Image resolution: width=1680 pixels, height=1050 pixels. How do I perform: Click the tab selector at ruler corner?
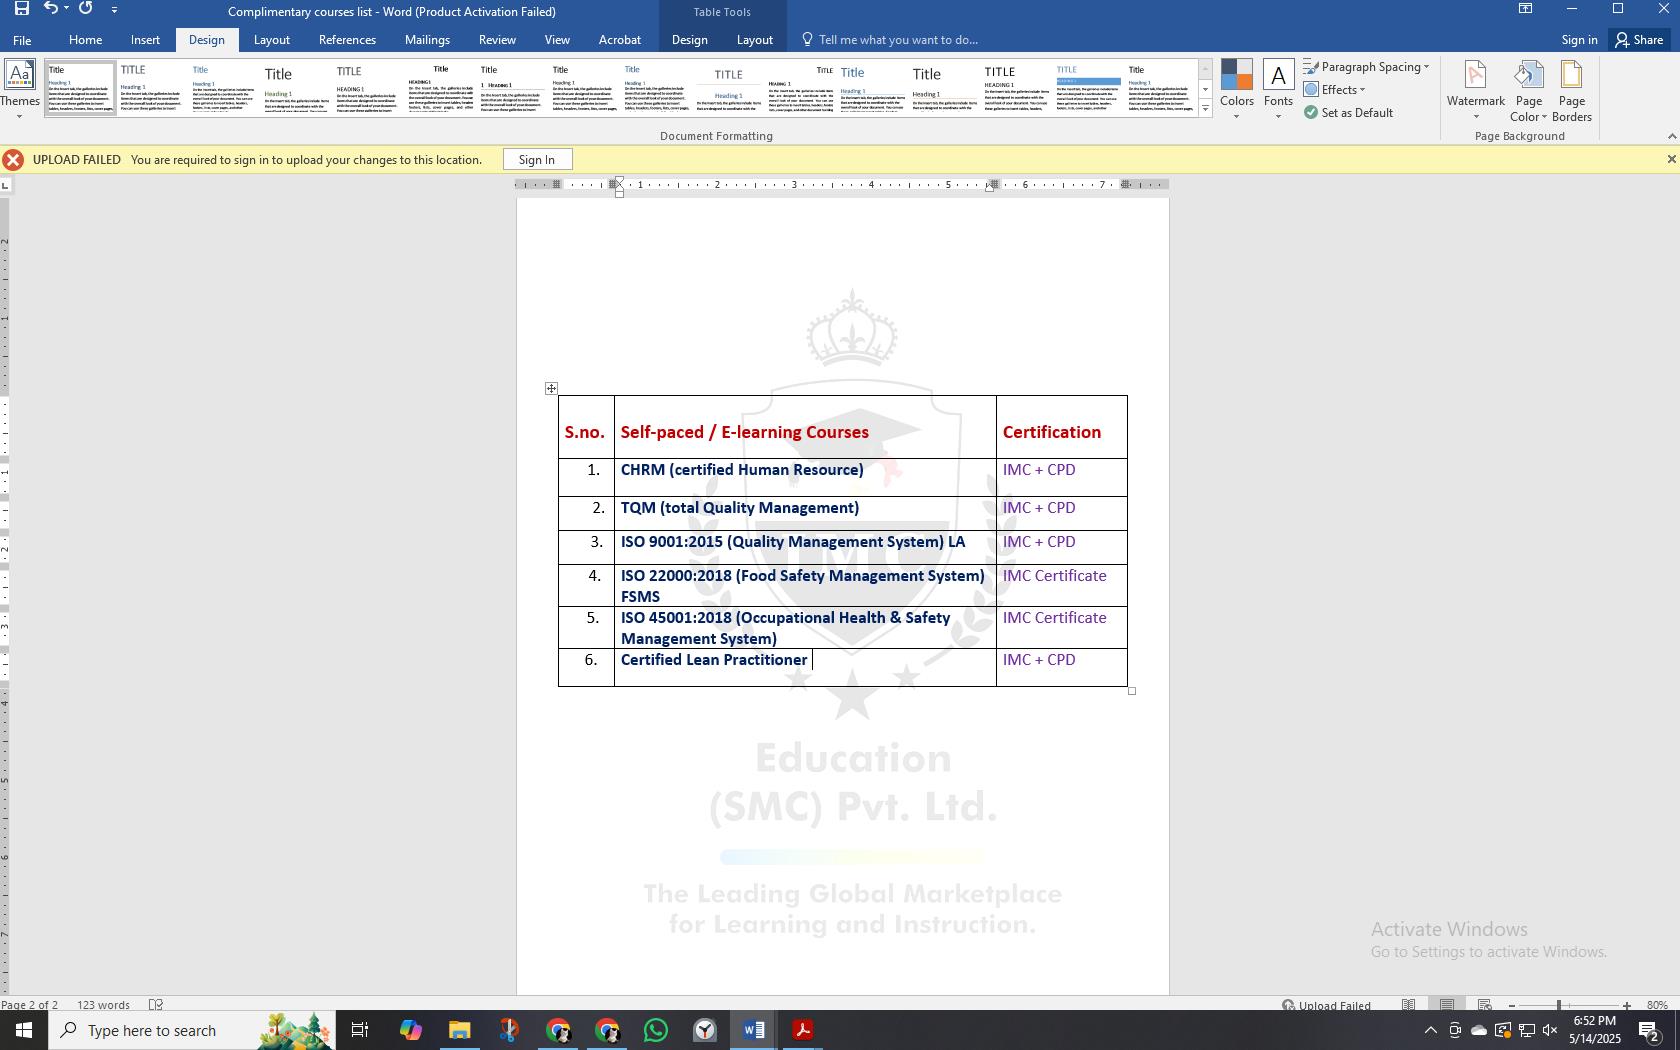point(6,185)
